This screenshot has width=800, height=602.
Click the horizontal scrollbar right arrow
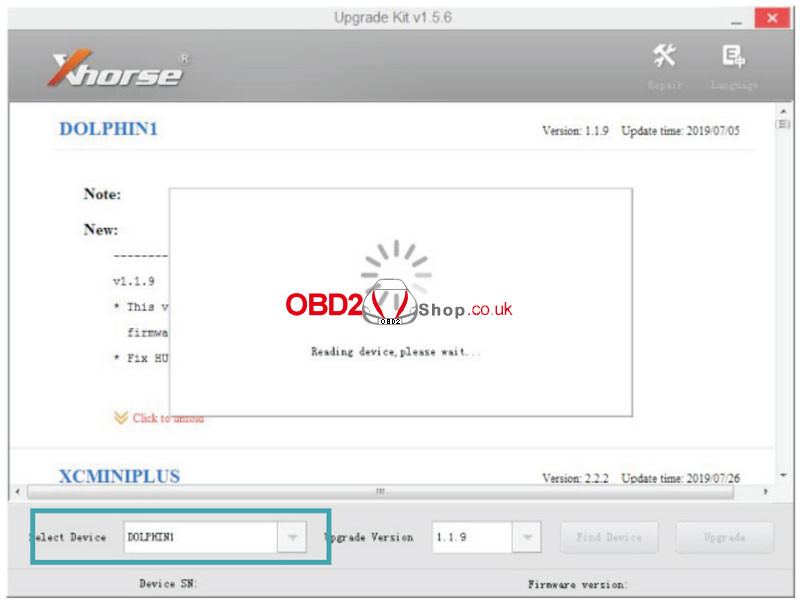[x=765, y=492]
